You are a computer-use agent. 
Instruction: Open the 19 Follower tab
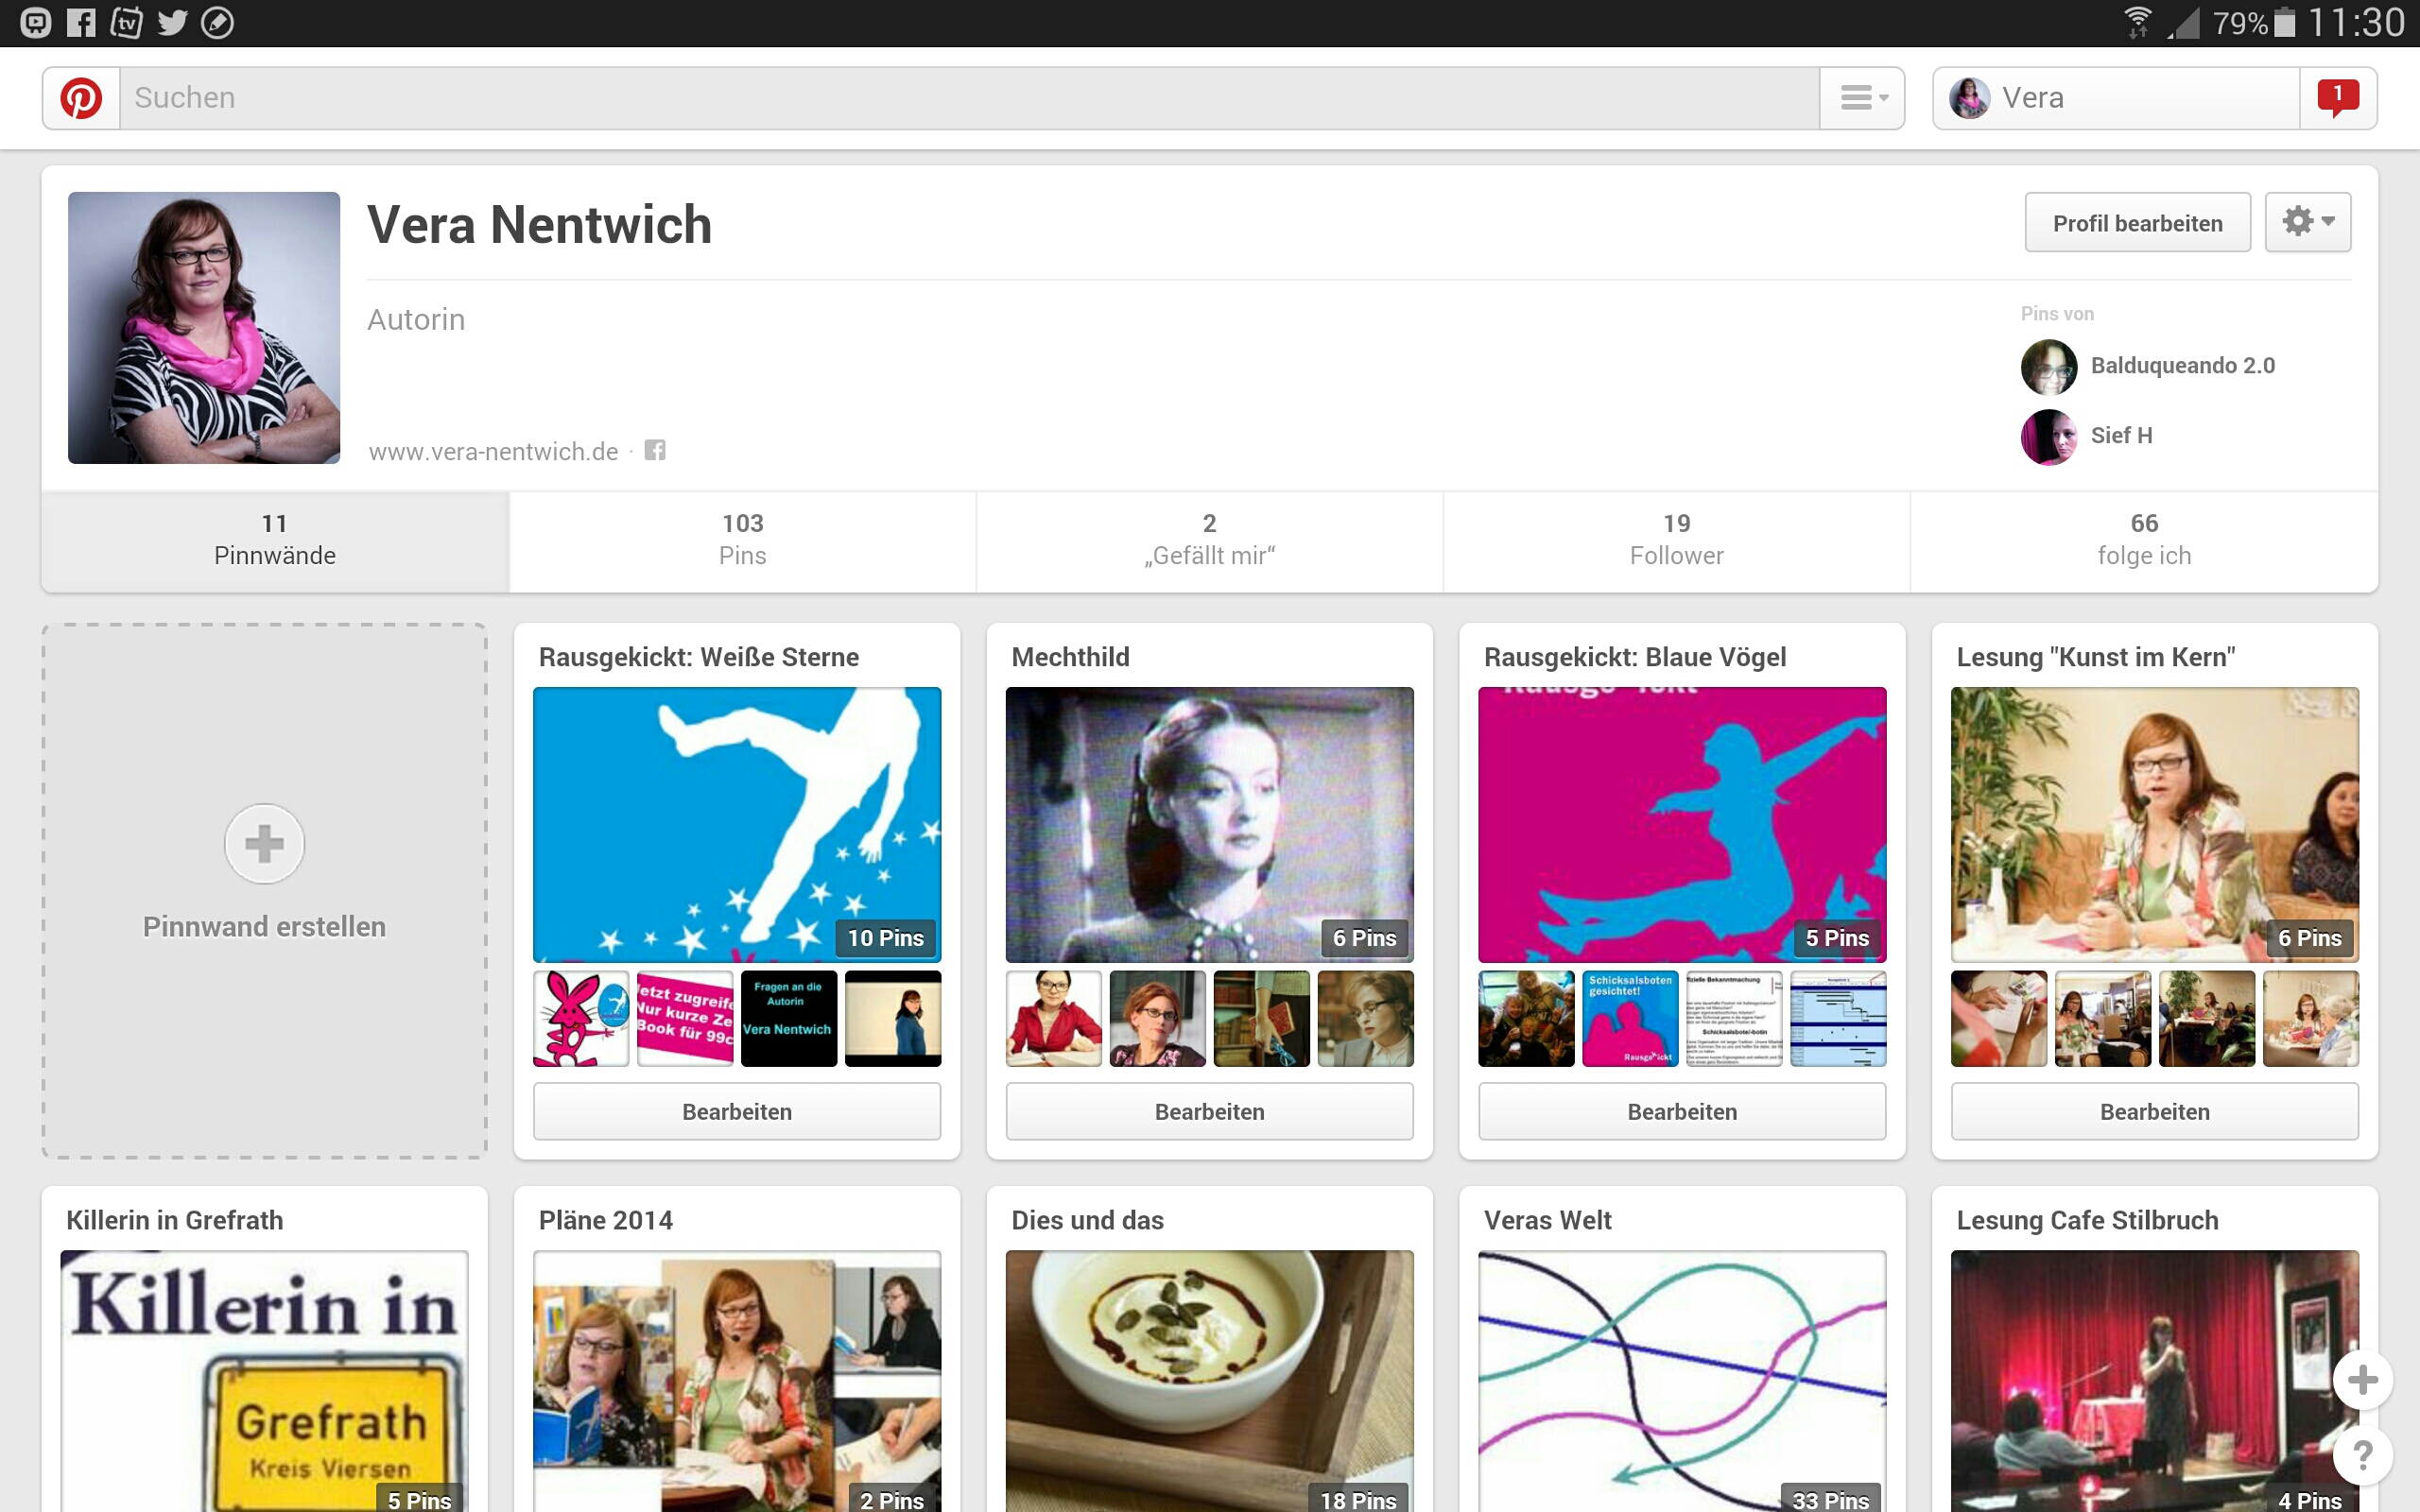(x=1676, y=540)
